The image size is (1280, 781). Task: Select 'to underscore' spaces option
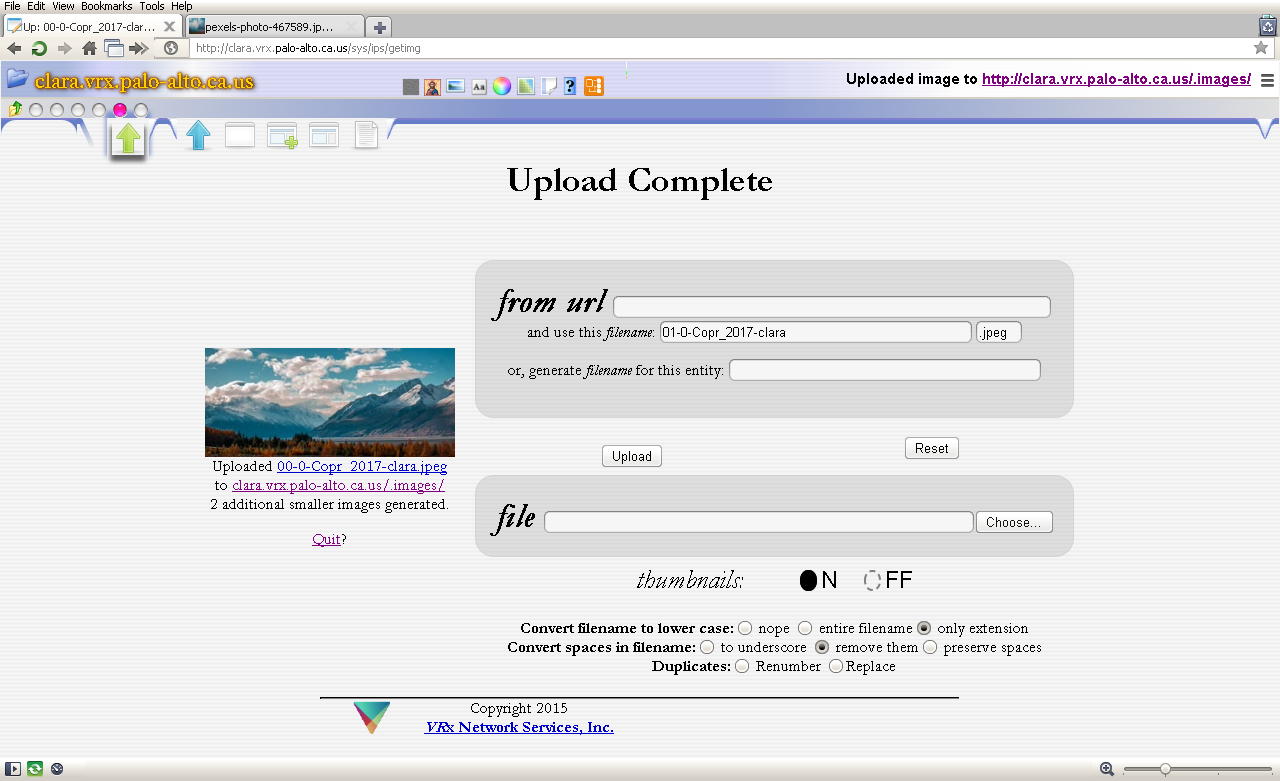click(707, 647)
